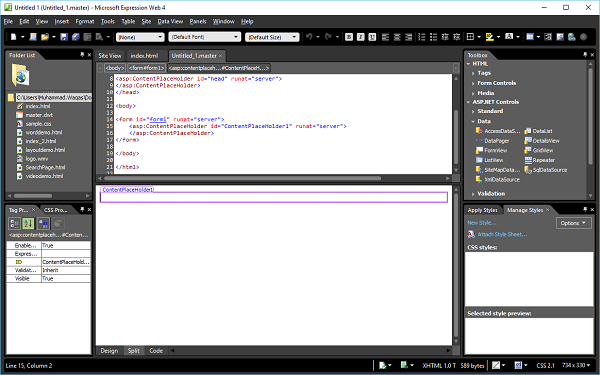Select the DataList control in Toolbox
This screenshot has height=375, width=600.
pos(538,131)
